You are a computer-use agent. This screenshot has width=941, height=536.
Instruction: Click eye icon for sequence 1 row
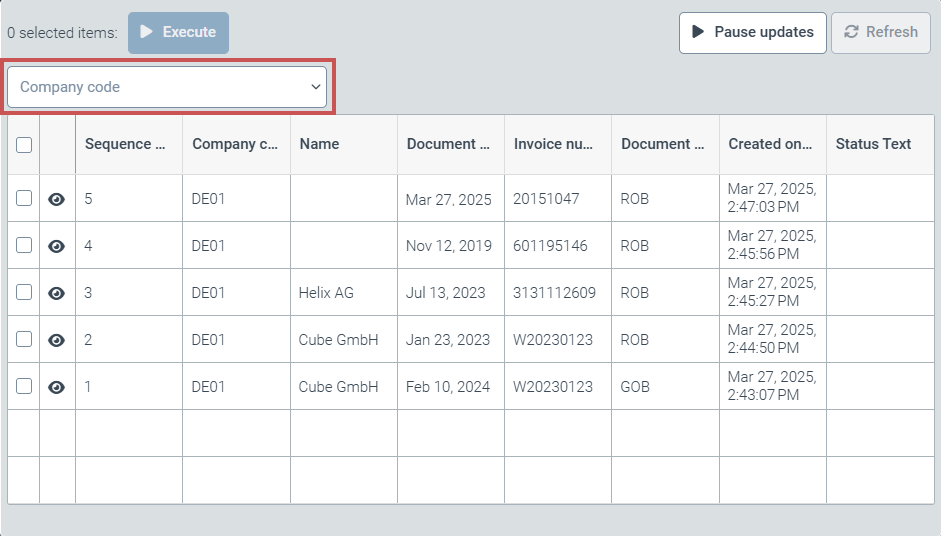57,387
